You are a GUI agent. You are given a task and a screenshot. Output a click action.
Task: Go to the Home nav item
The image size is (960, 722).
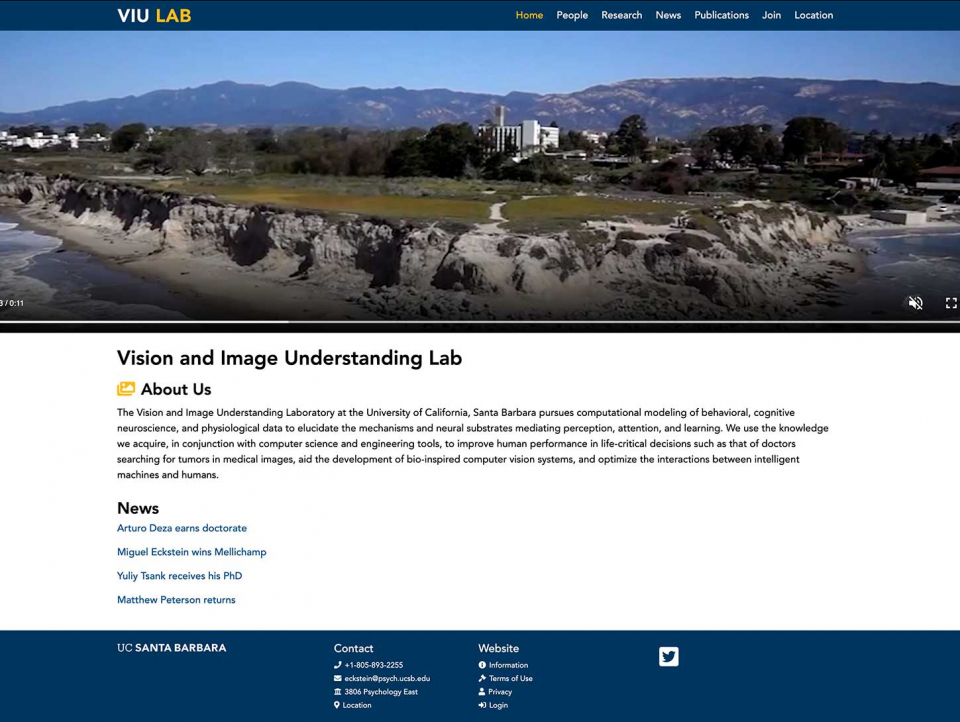point(529,15)
